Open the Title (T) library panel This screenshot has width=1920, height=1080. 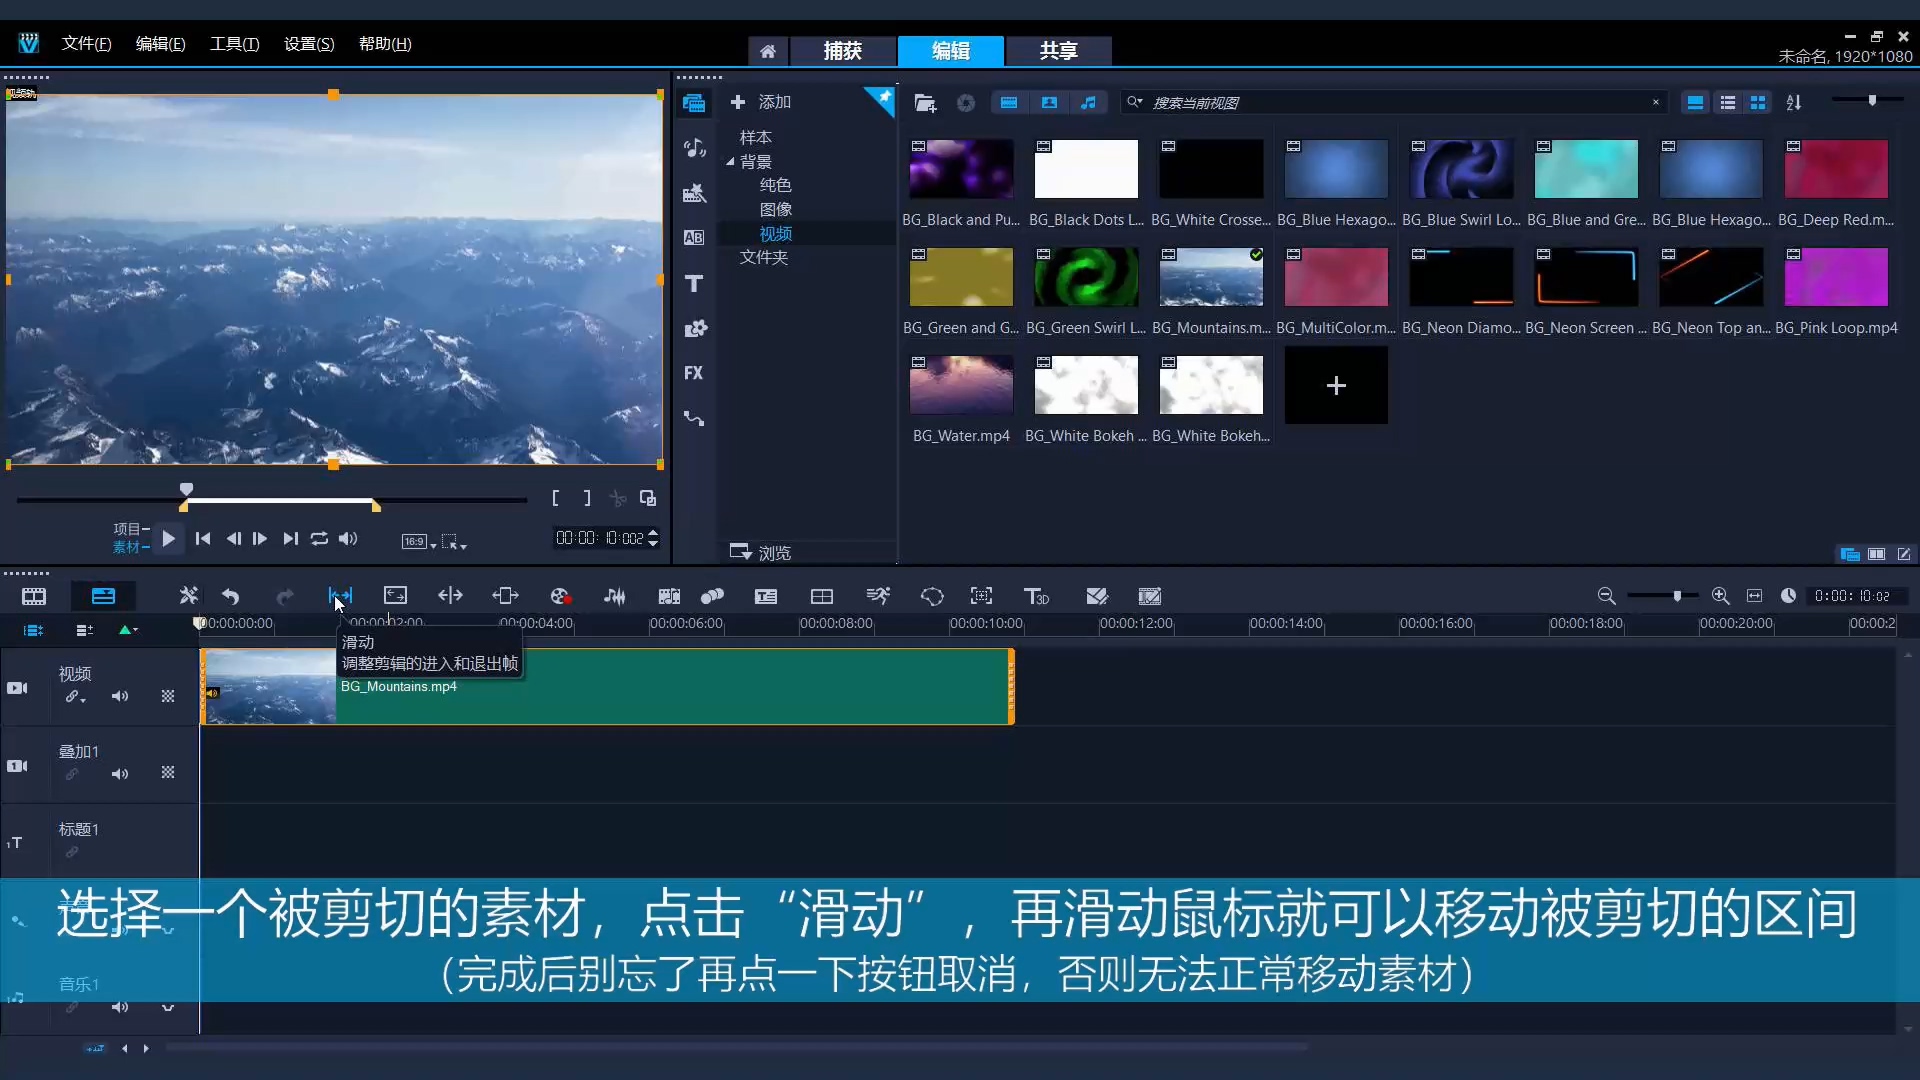(x=694, y=284)
